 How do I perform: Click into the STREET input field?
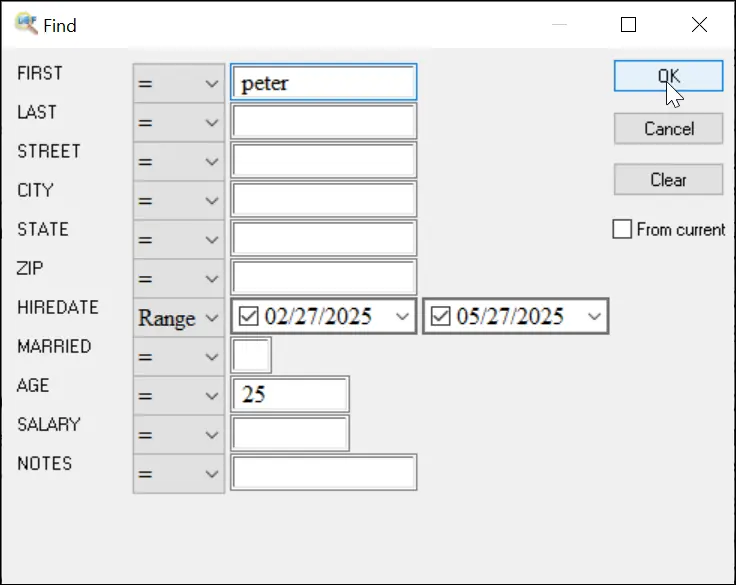[323, 160]
